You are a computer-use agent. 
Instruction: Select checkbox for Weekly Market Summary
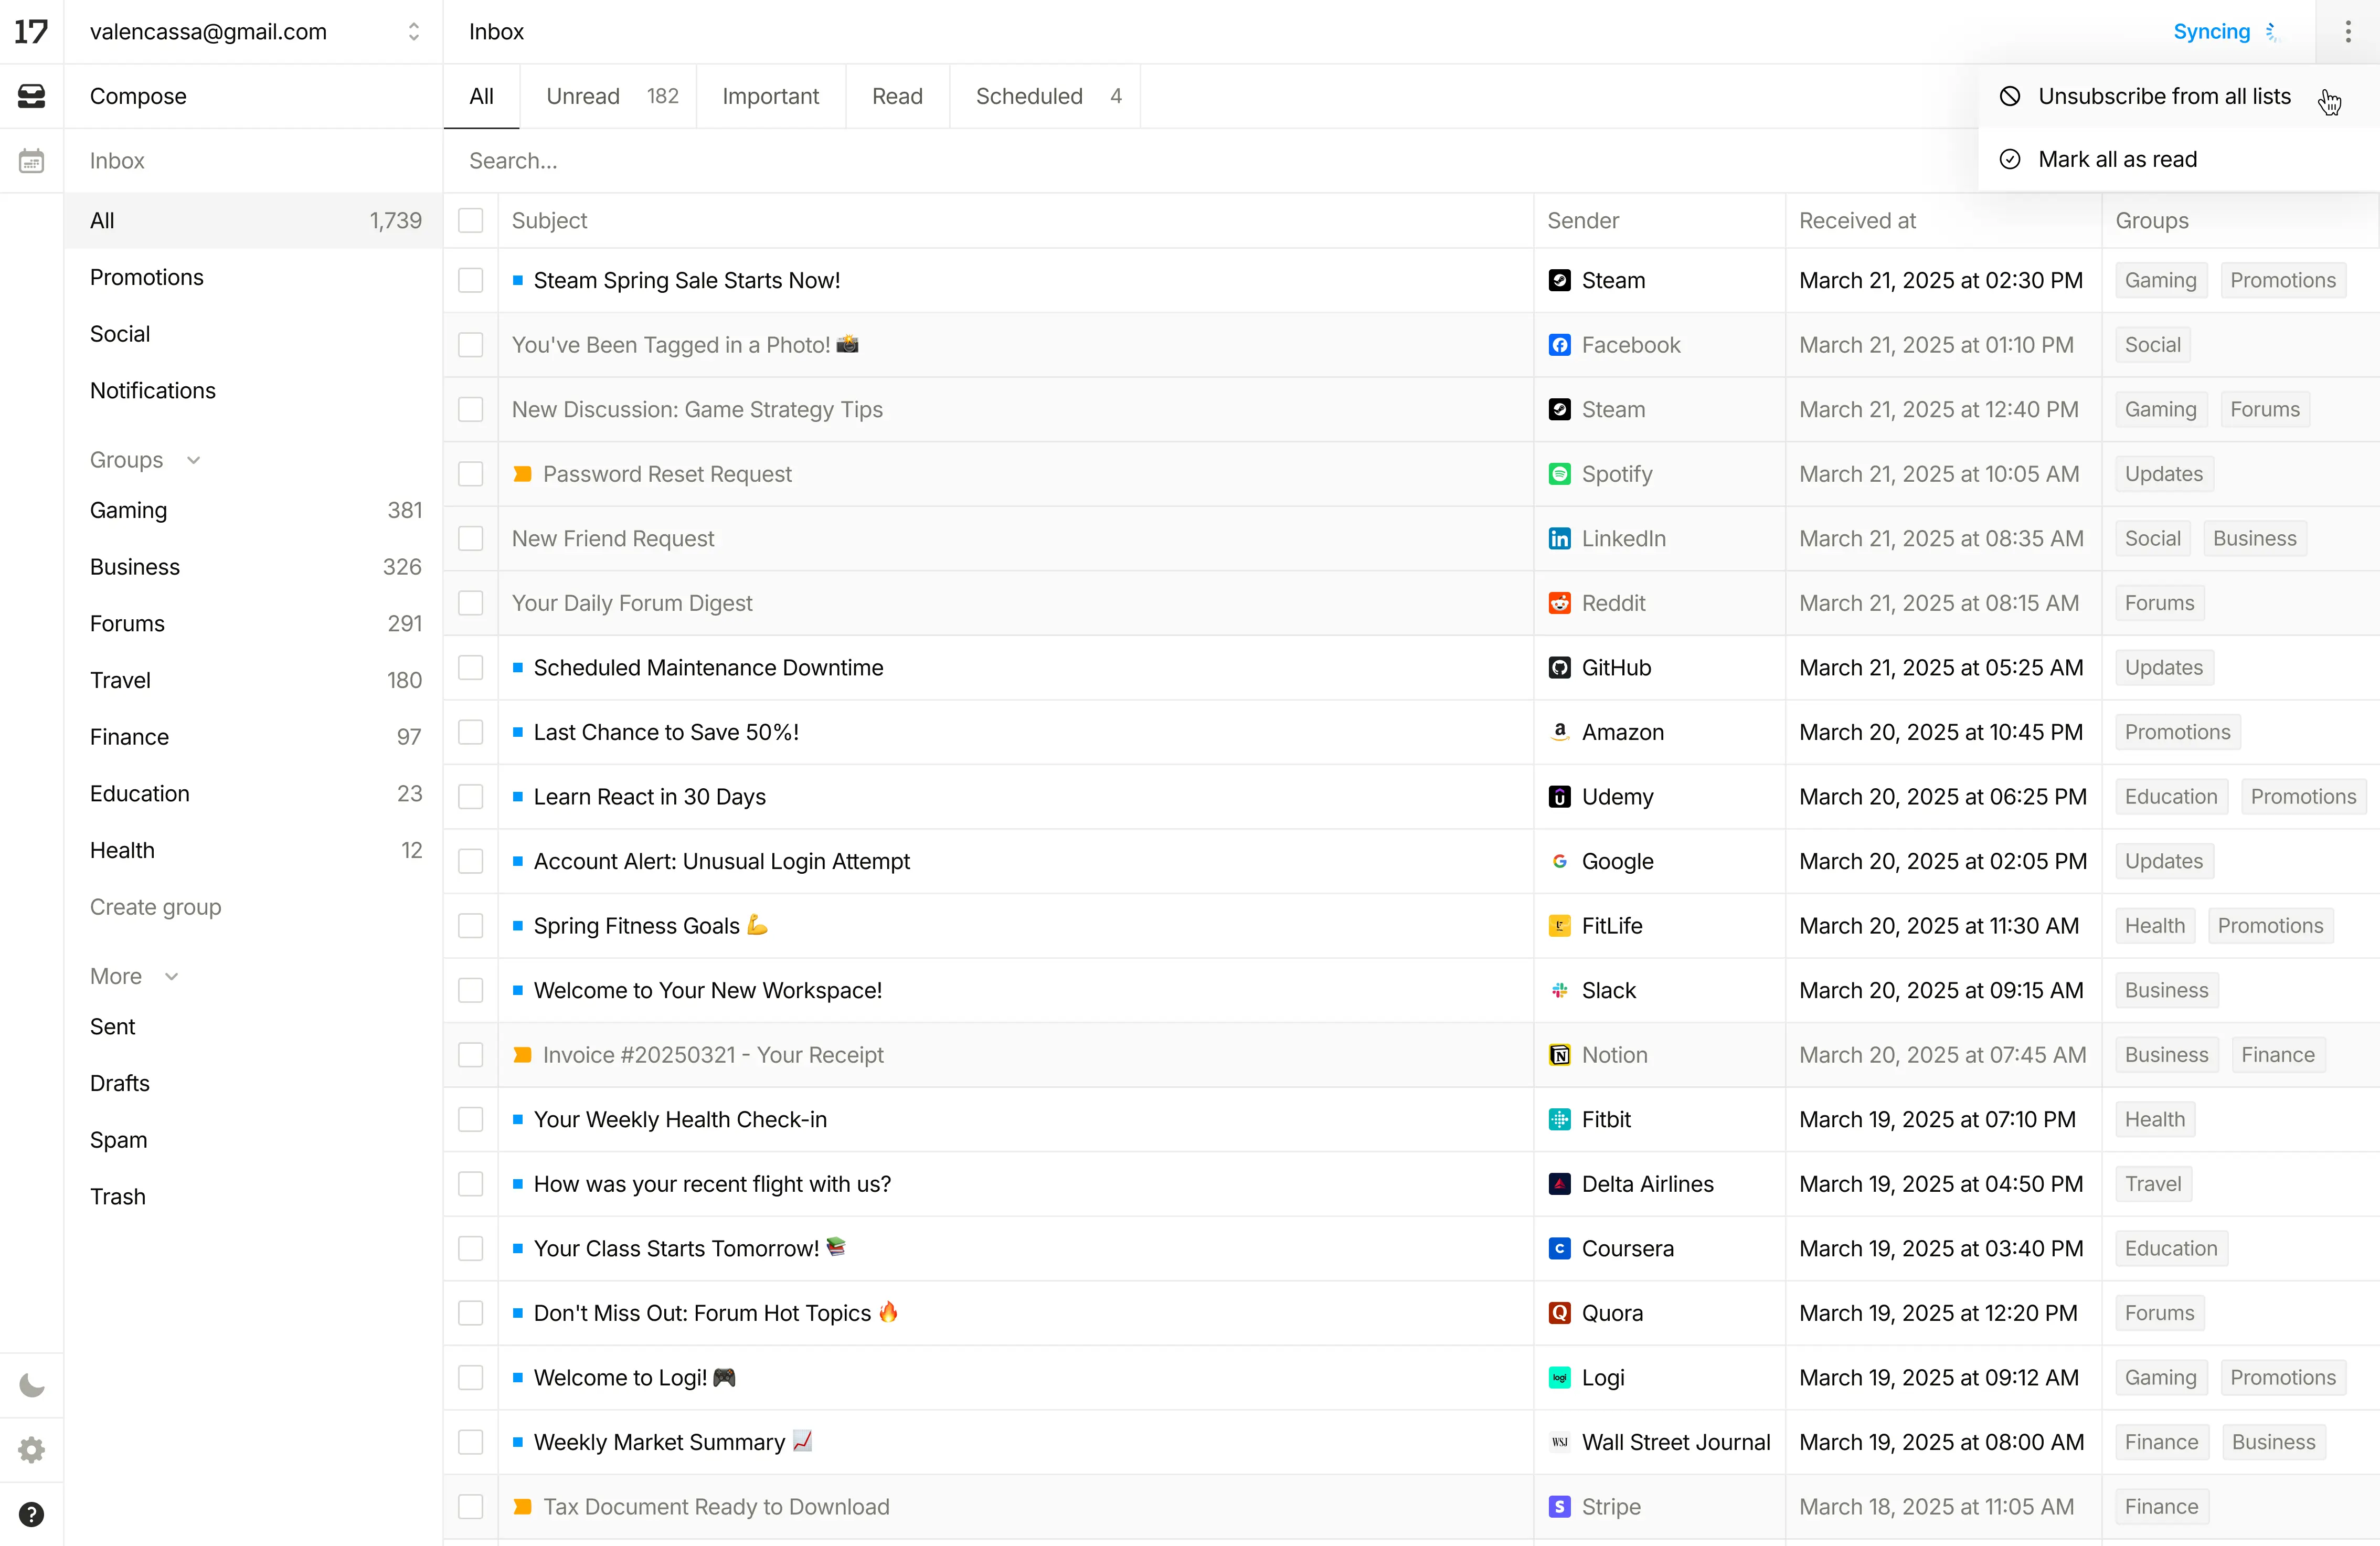click(x=470, y=1442)
